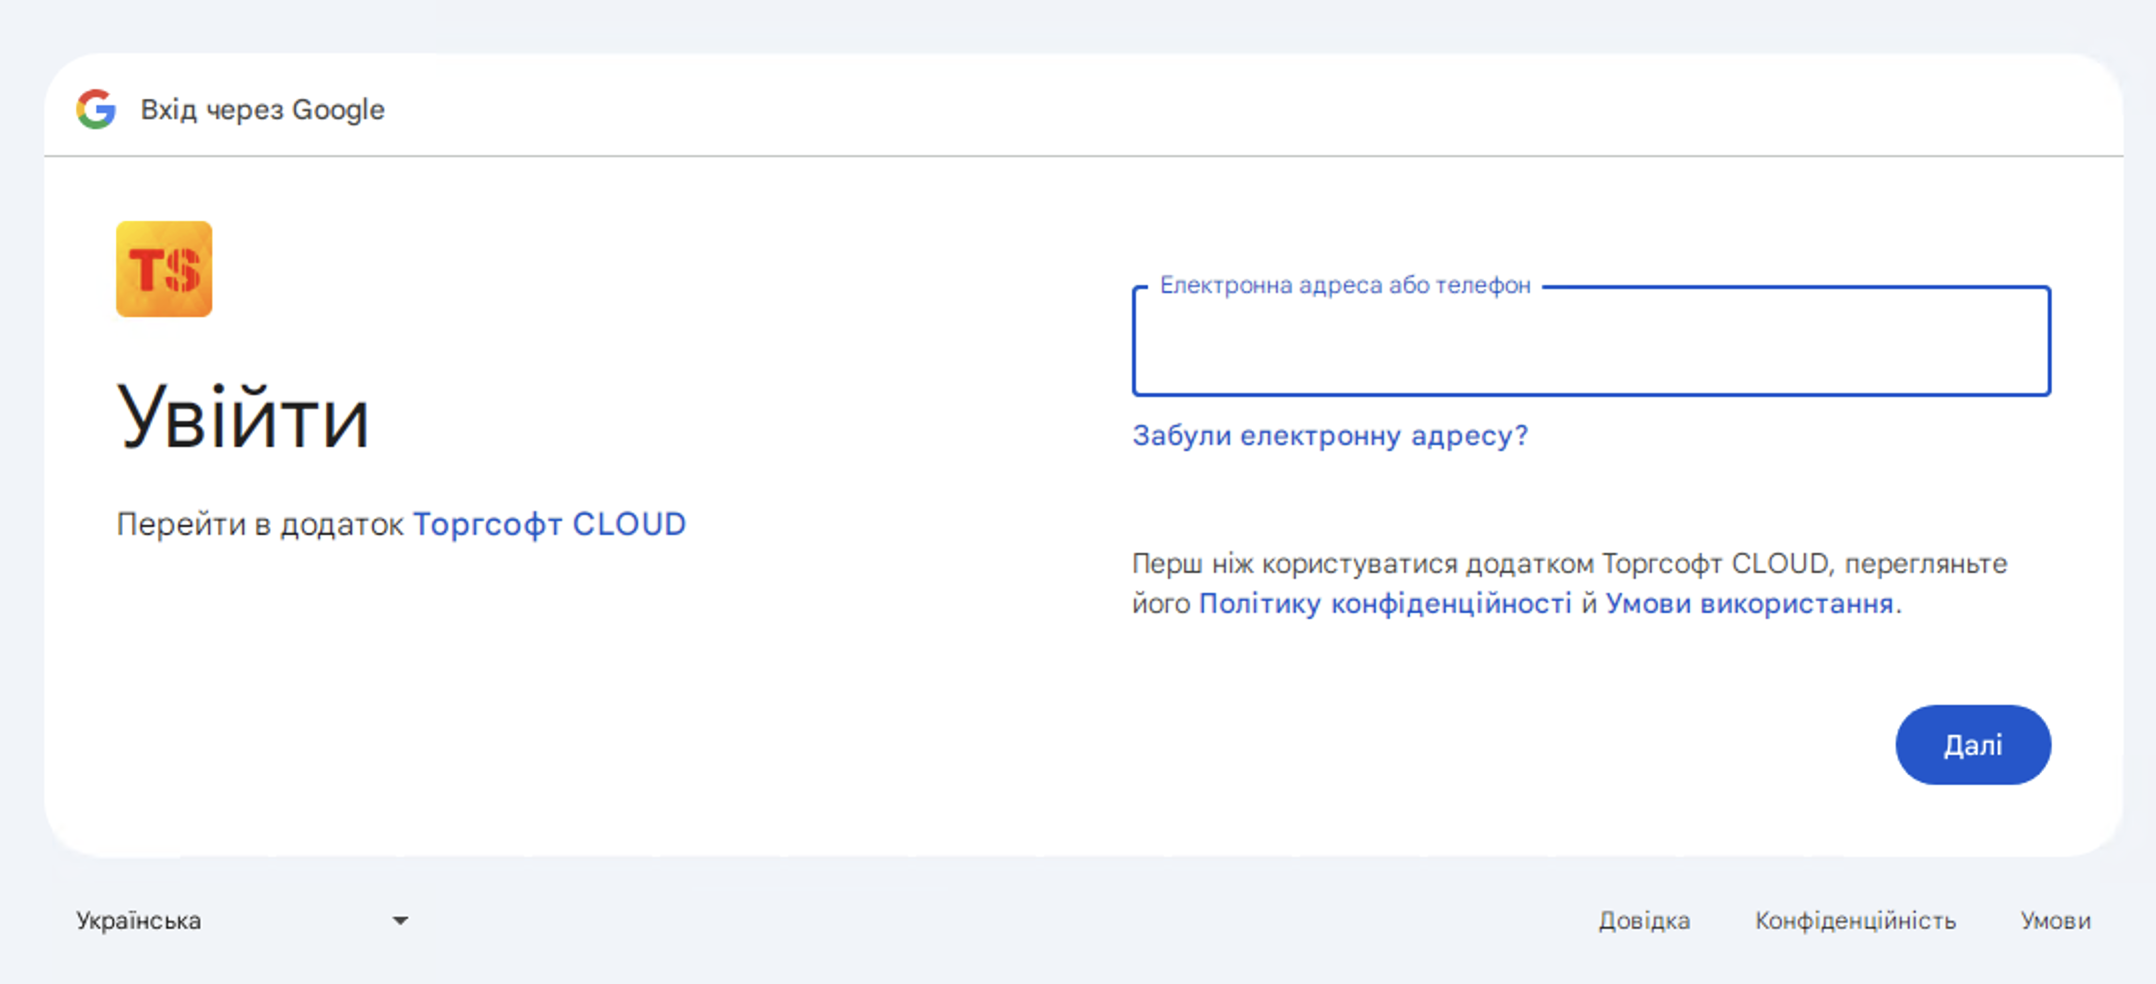The image size is (2156, 984).
Task: Click the language dropdown arrow icon
Action: (x=400, y=921)
